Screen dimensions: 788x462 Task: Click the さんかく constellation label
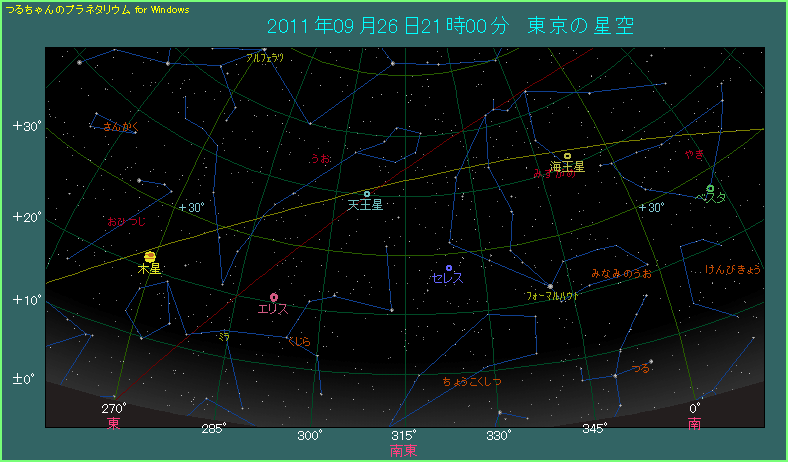120,127
